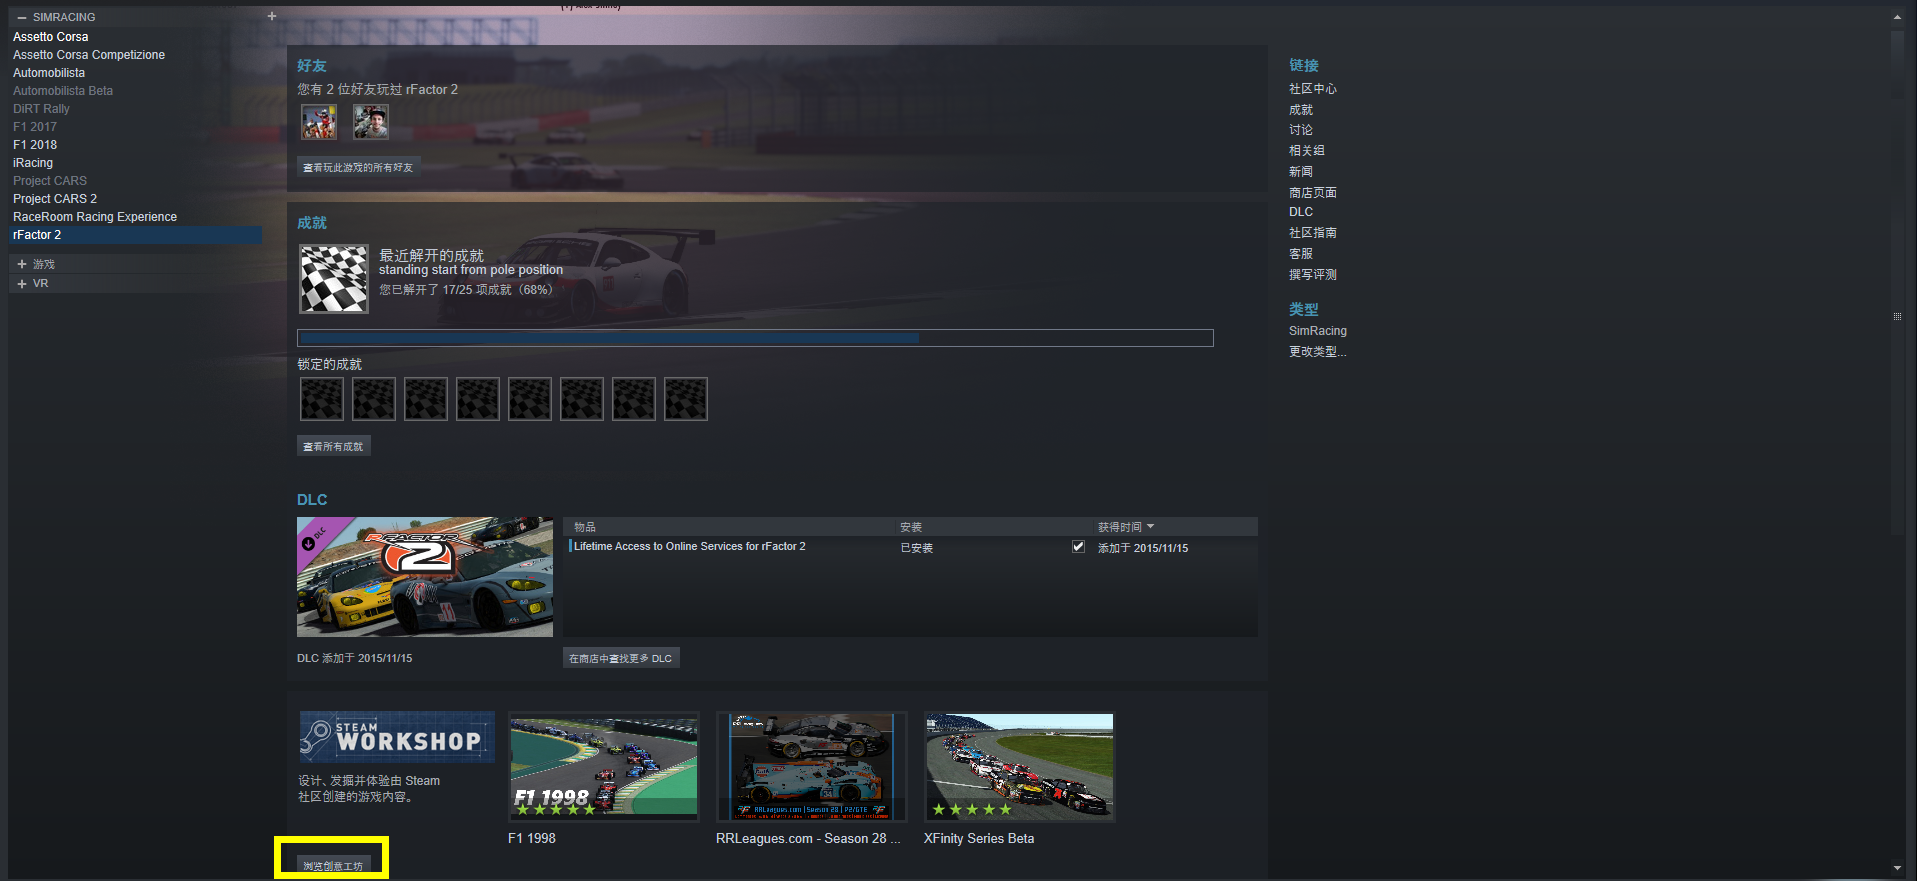Image resolution: width=1917 pixels, height=881 pixels.
Task: Select F1 2018 in the library list
Action: [35, 145]
